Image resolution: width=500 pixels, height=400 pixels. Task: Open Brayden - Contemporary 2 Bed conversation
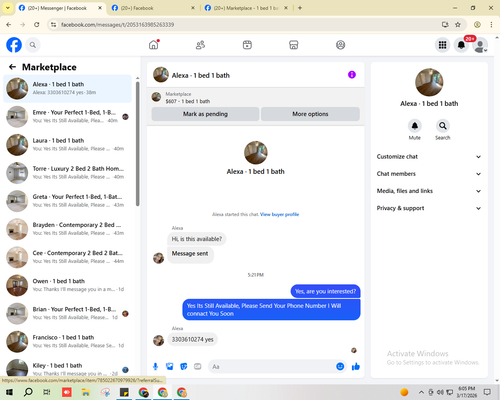tap(67, 229)
